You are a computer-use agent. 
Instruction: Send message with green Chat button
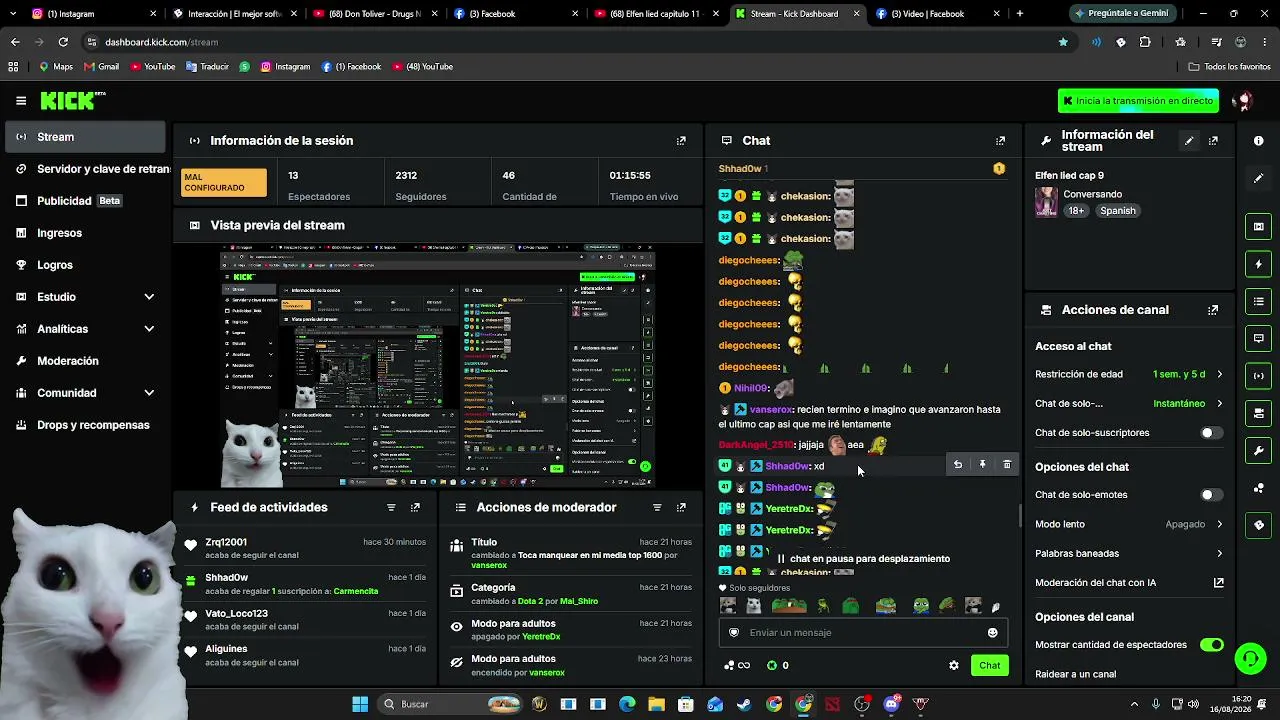tap(989, 665)
